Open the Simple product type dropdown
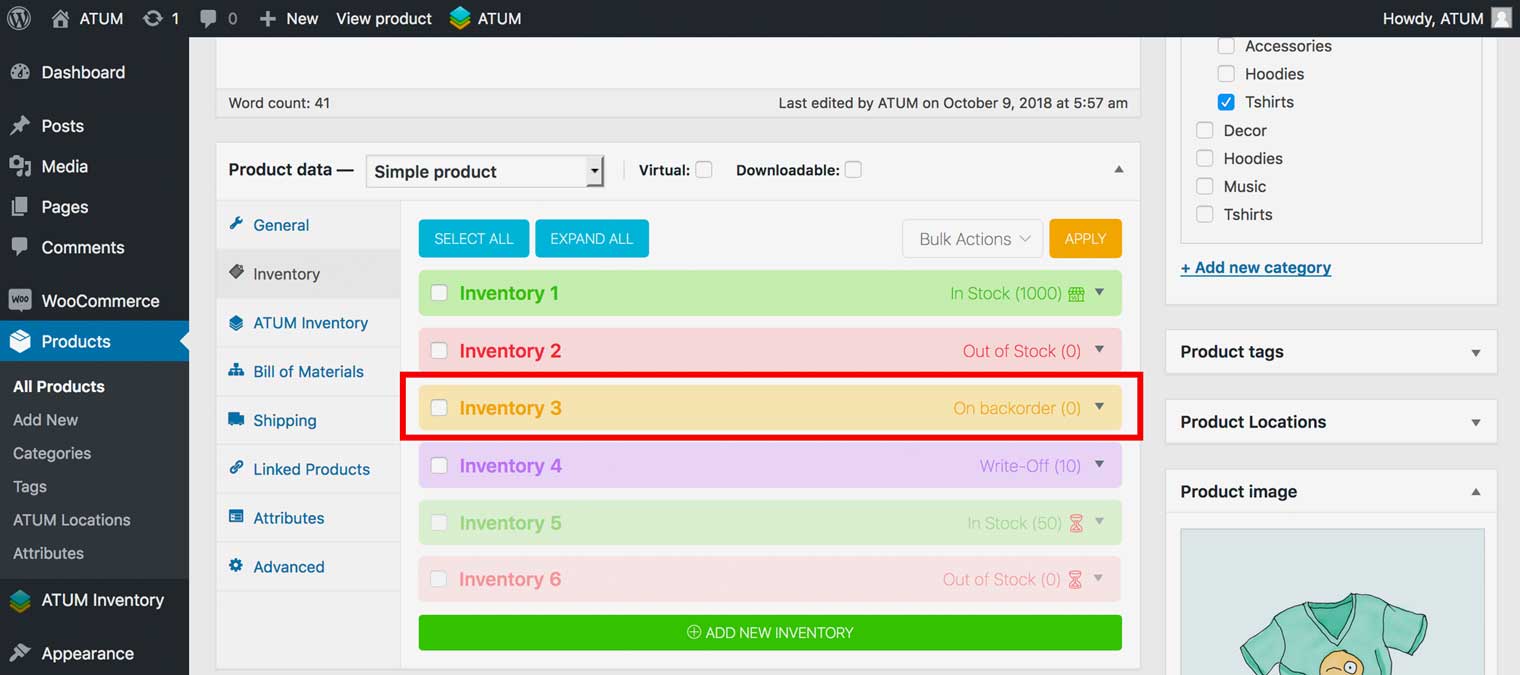Image resolution: width=1520 pixels, height=675 pixels. point(485,171)
